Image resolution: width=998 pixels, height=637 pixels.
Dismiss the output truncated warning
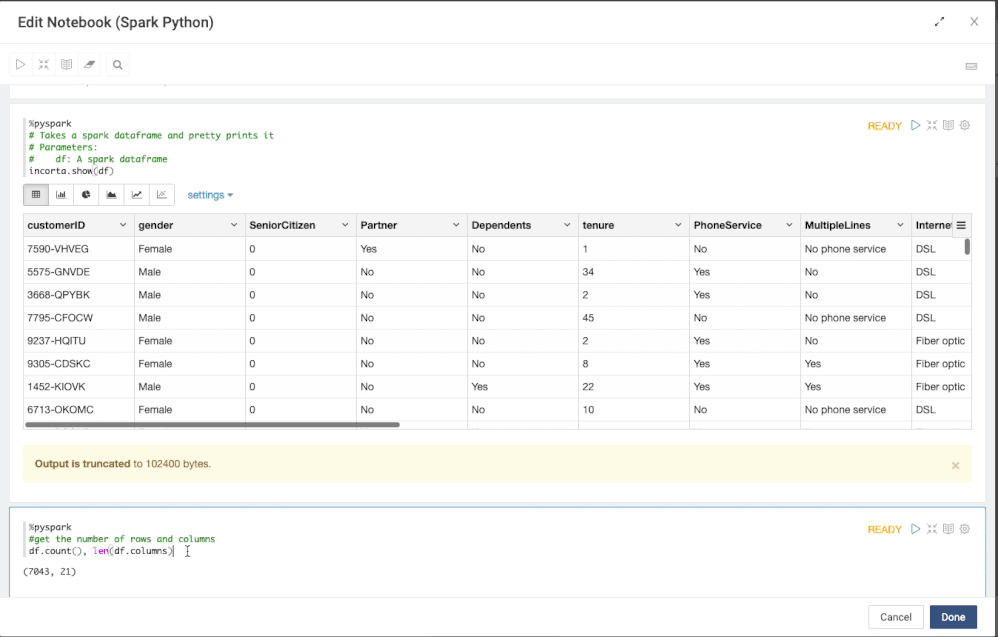point(955,465)
